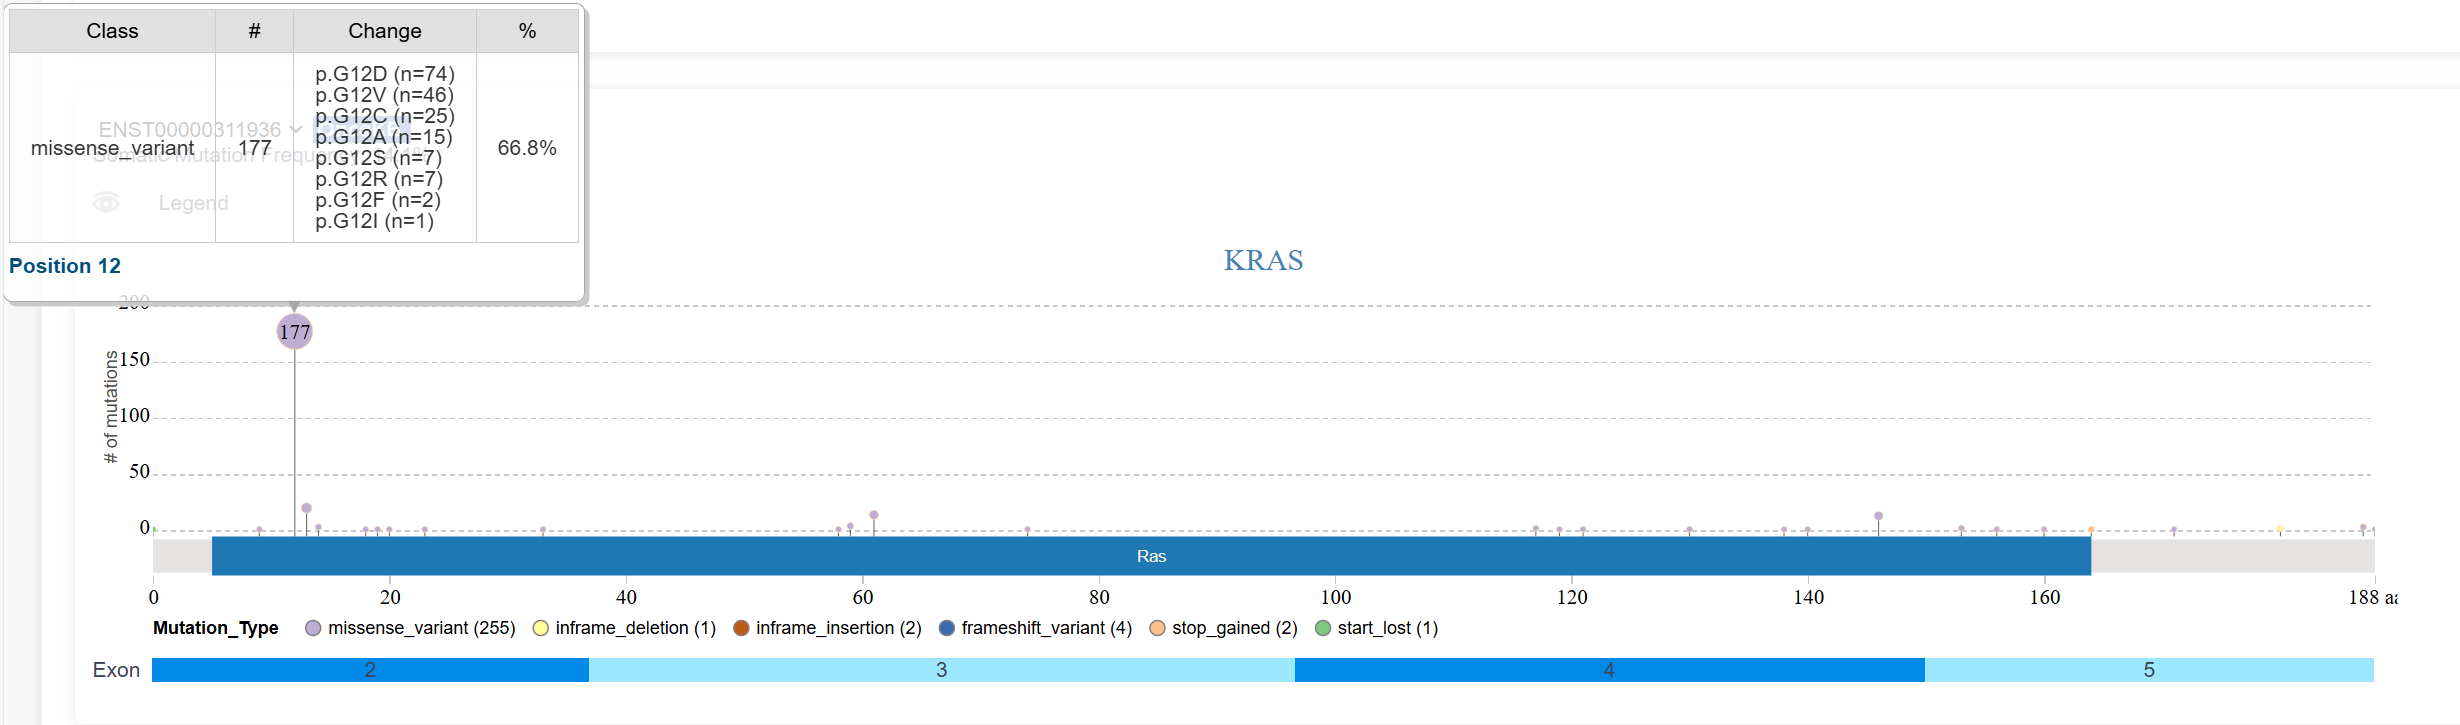This screenshot has height=725, width=2460.
Task: Click the blue frameshift_variant legend dot
Action: pyautogui.click(x=947, y=628)
